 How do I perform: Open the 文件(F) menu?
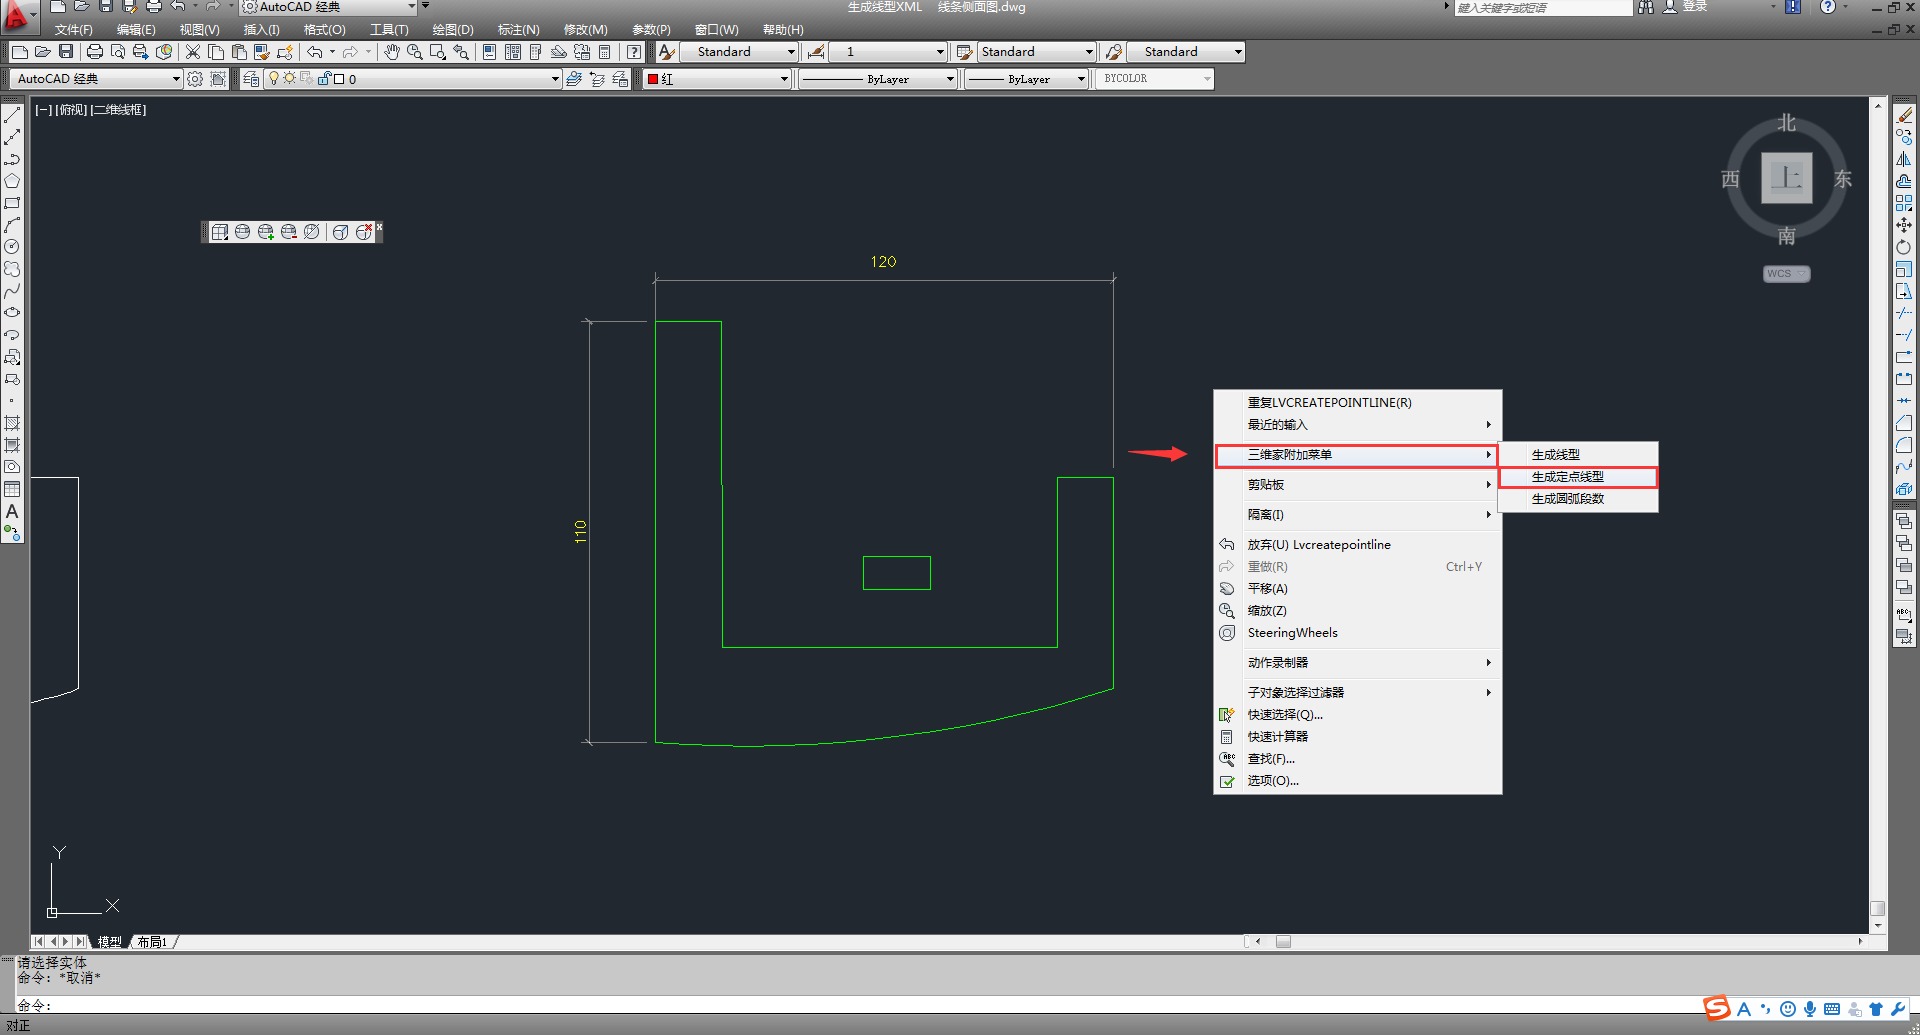74,30
